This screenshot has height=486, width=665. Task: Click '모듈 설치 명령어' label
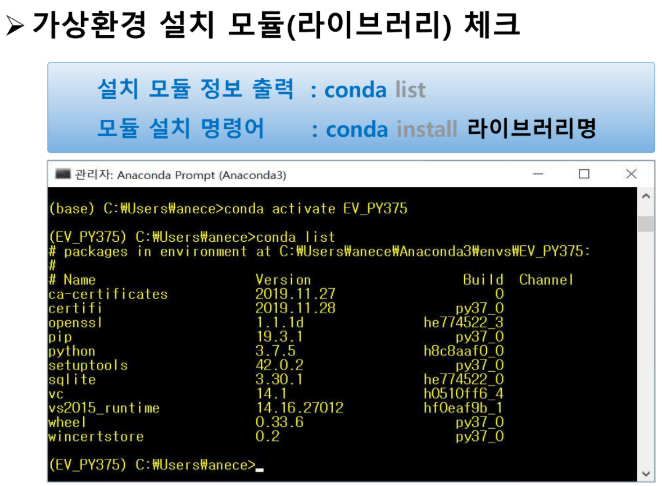click(181, 128)
